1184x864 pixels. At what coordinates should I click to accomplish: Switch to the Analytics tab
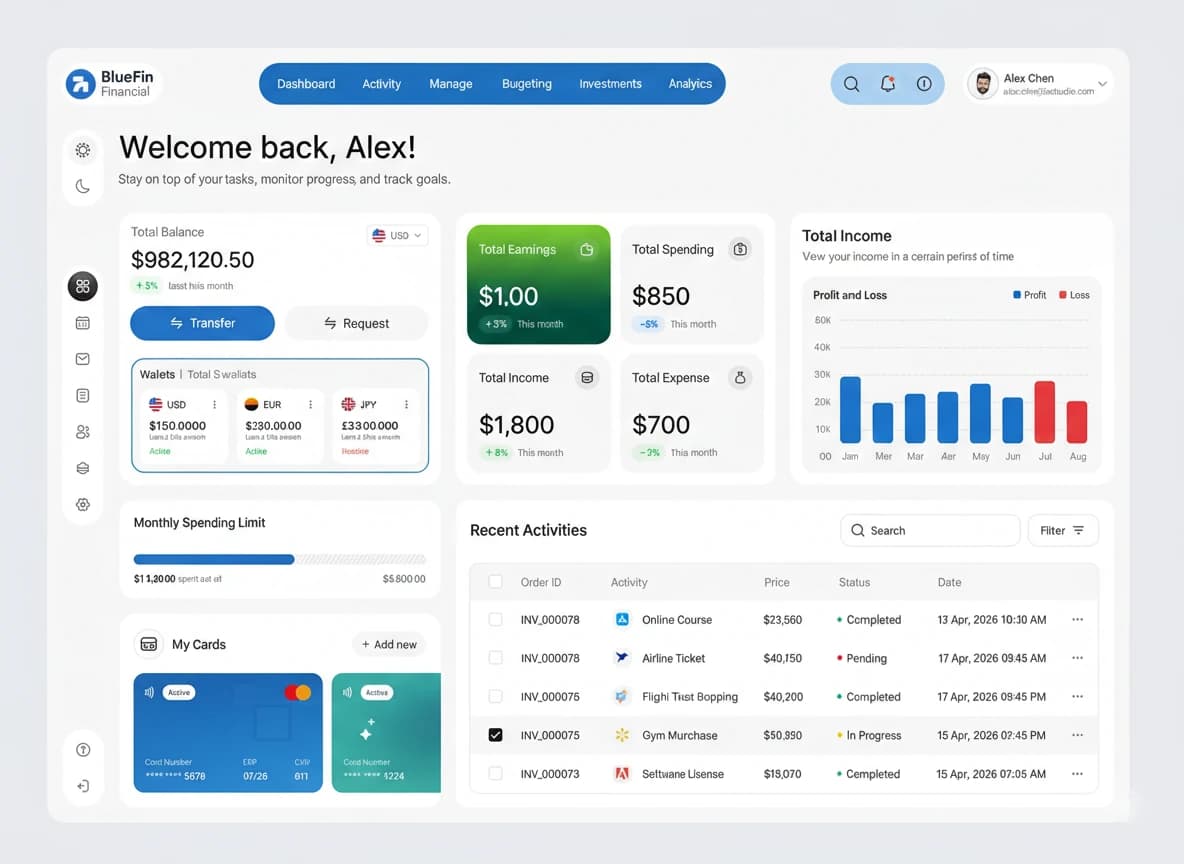(690, 84)
